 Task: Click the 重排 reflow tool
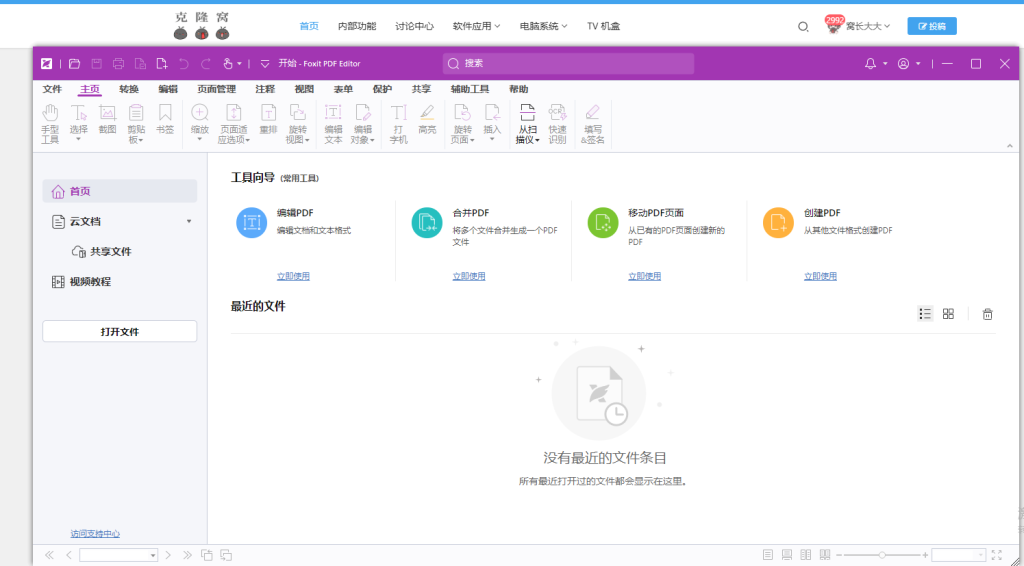pos(268,119)
